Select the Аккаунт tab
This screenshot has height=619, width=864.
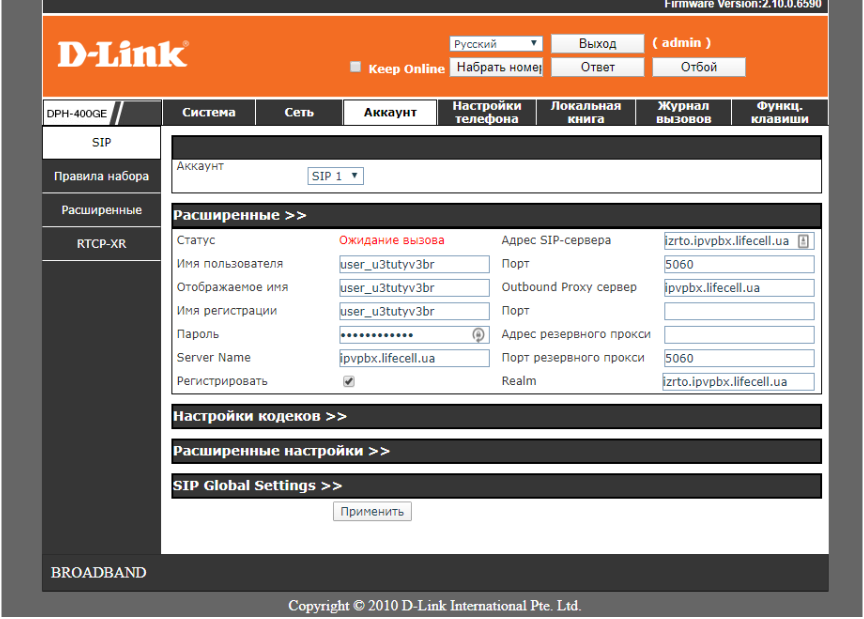pyautogui.click(x=390, y=112)
